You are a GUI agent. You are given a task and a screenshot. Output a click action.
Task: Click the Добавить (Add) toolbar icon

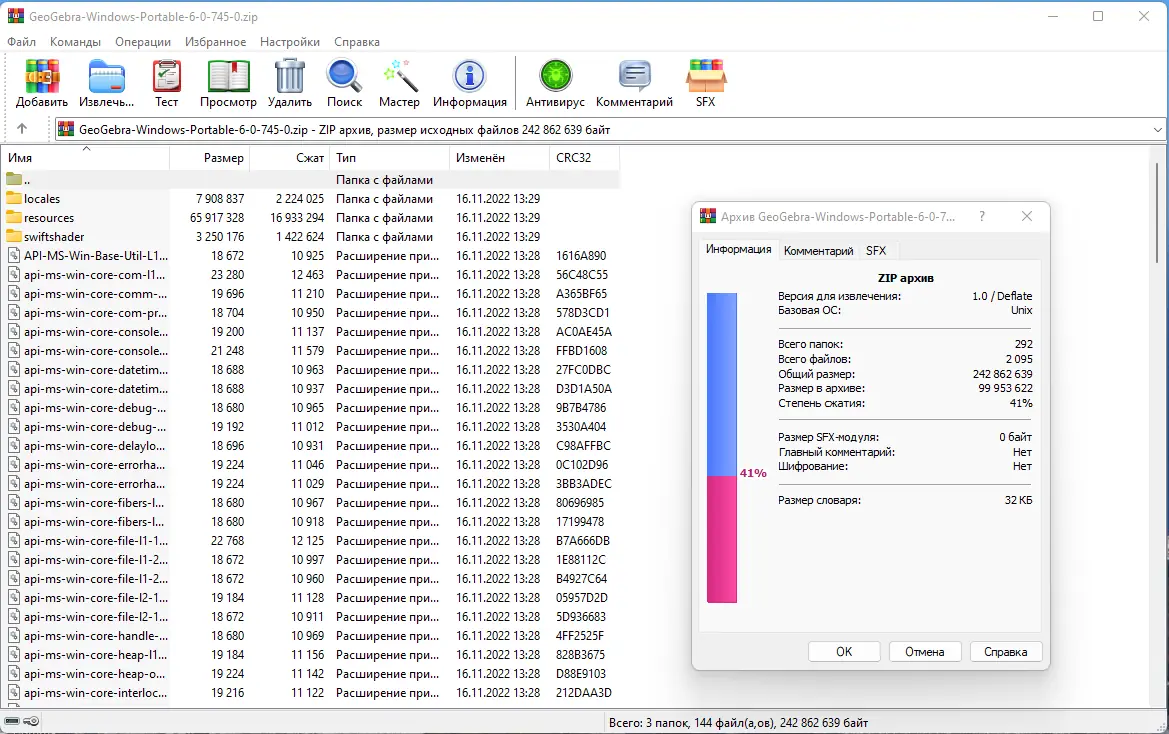[x=42, y=76]
